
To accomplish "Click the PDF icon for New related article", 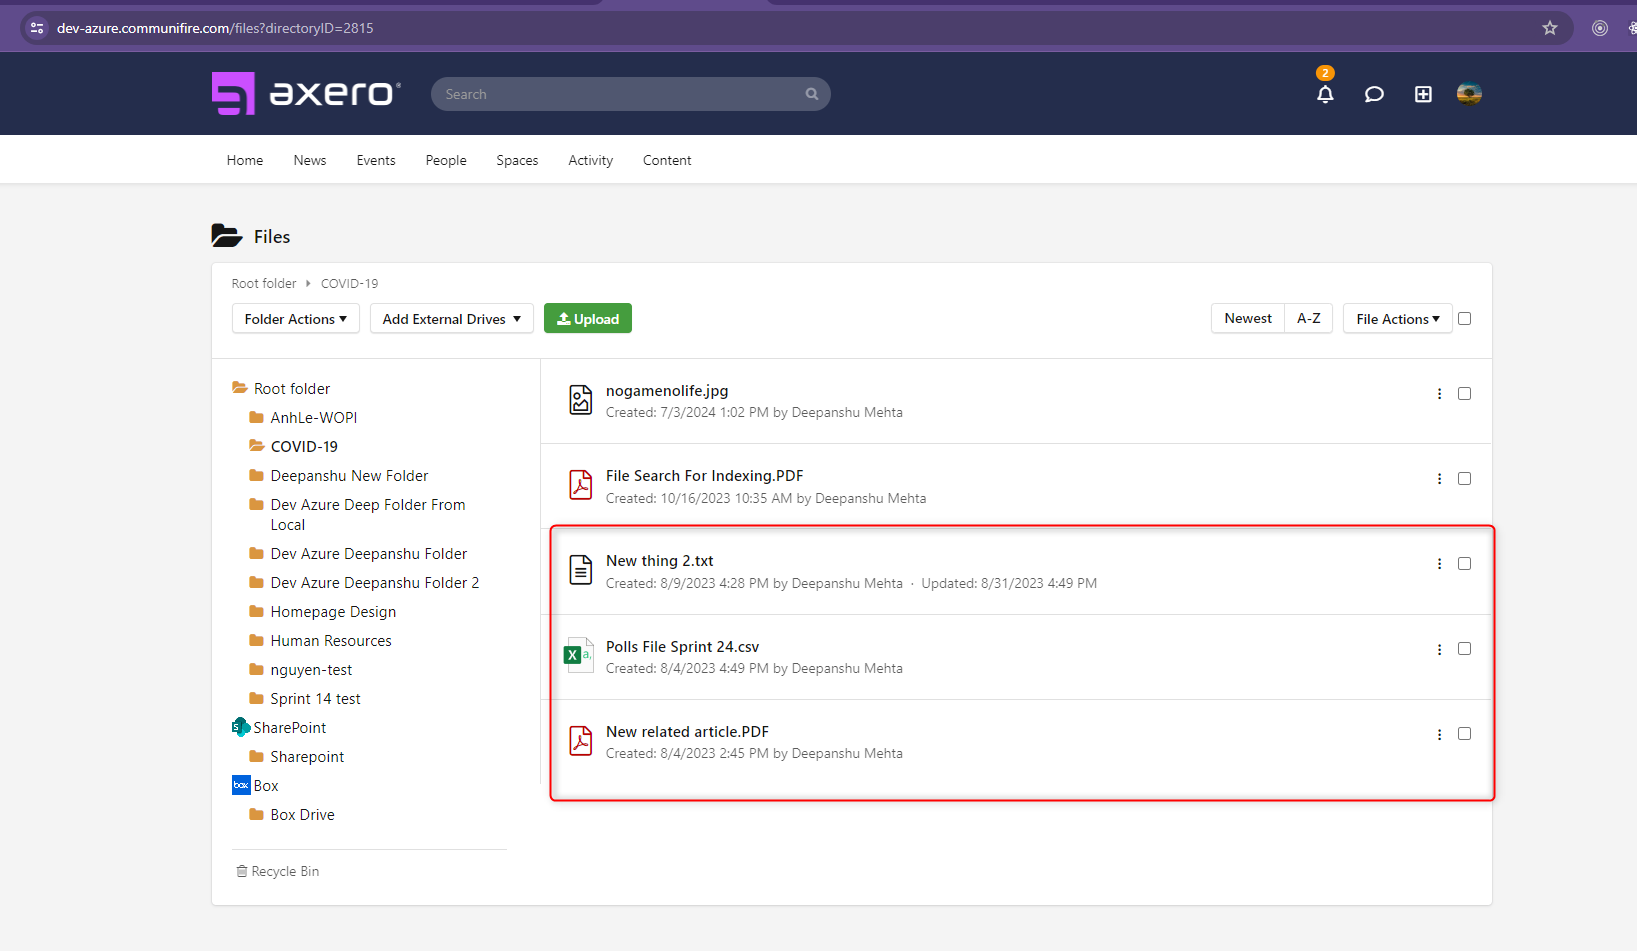I will [x=581, y=741].
